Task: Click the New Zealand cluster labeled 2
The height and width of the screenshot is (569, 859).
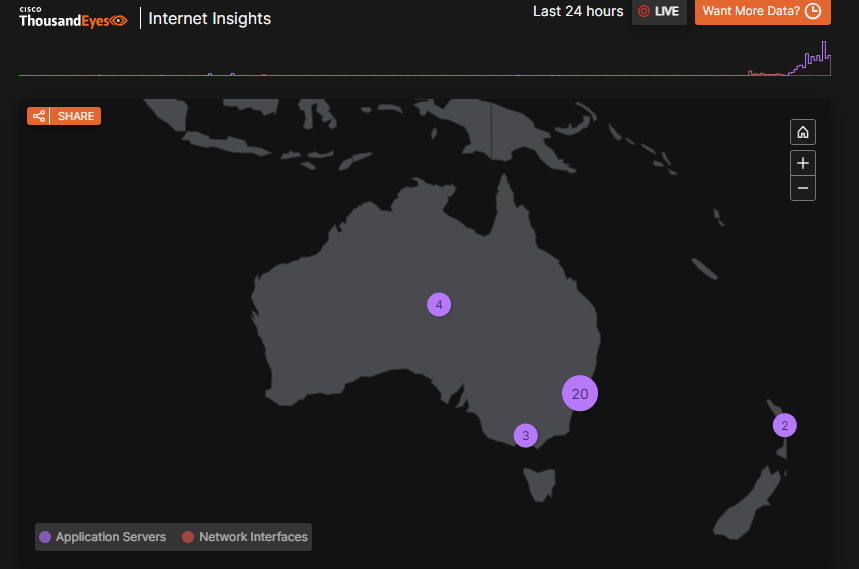Action: pyautogui.click(x=785, y=425)
